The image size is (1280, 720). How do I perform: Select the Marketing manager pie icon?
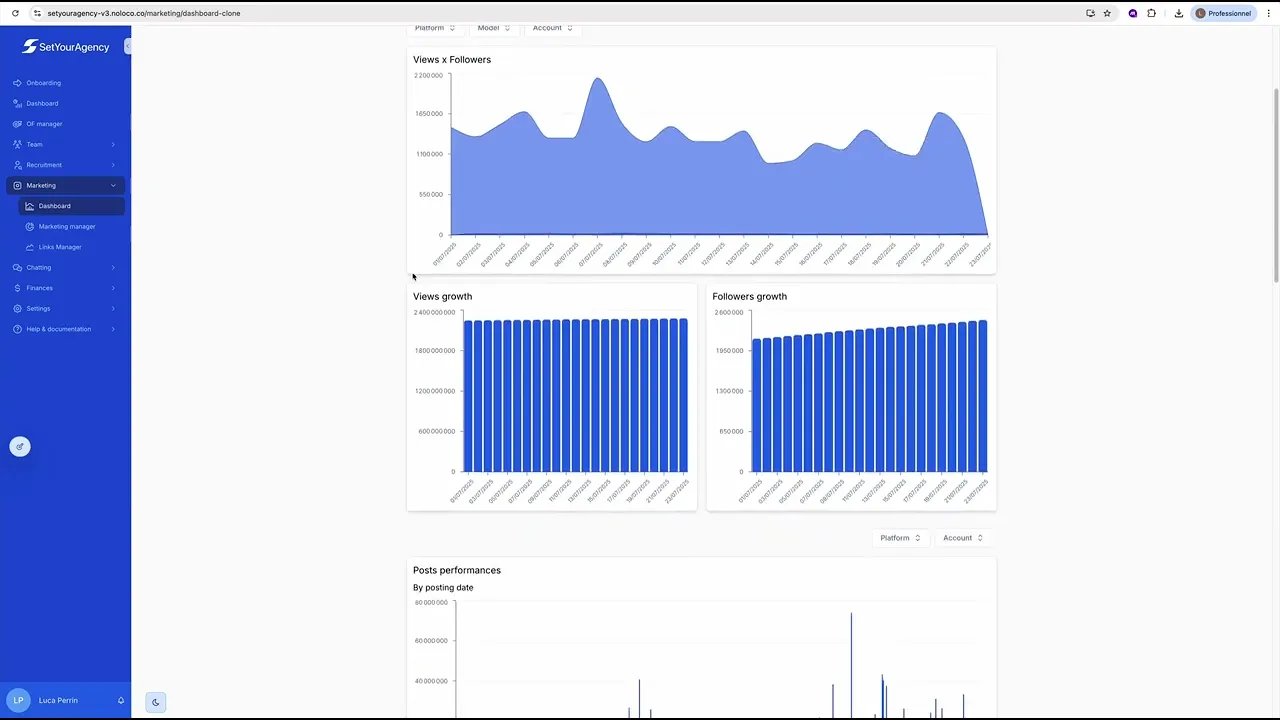click(30, 227)
